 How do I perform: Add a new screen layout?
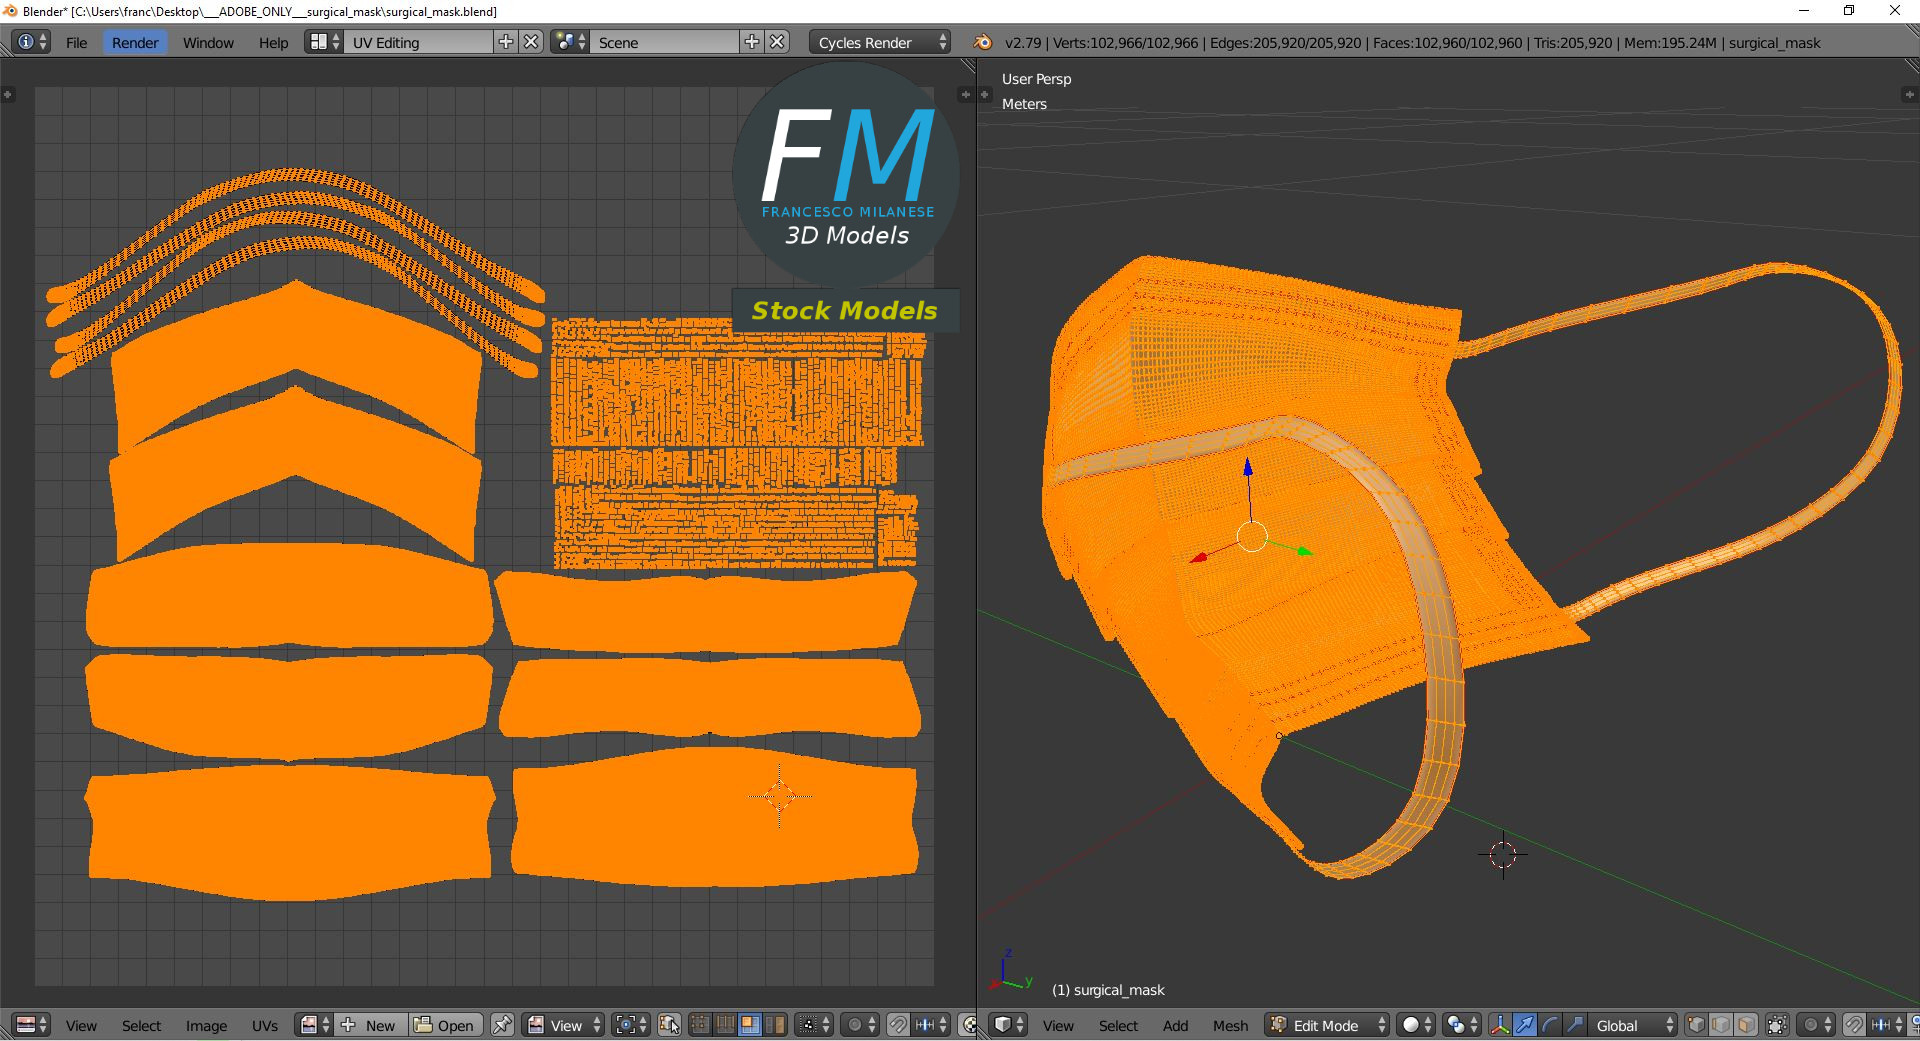(506, 42)
